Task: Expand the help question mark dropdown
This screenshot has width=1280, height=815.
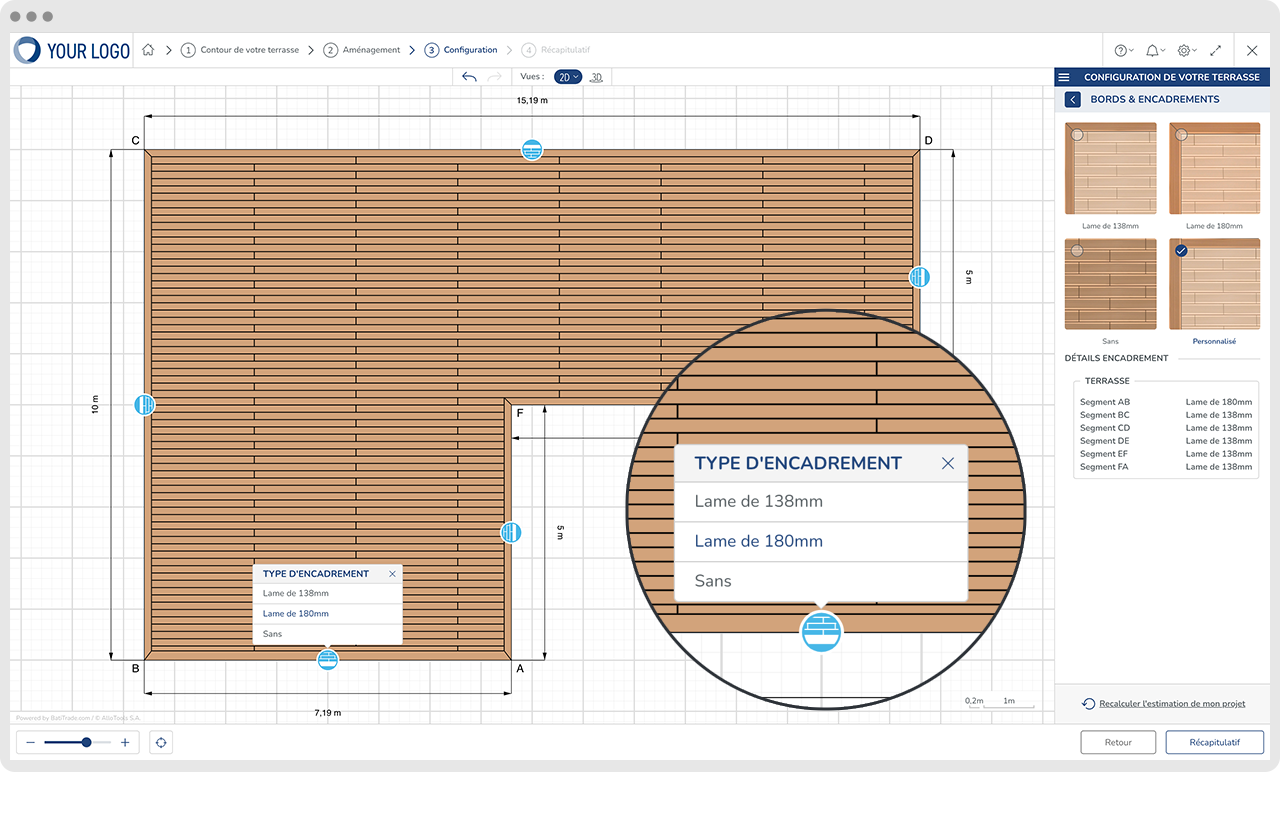Action: pos(1122,50)
